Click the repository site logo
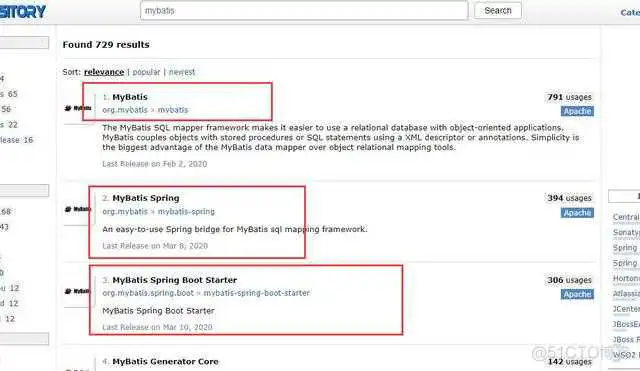 (23, 11)
